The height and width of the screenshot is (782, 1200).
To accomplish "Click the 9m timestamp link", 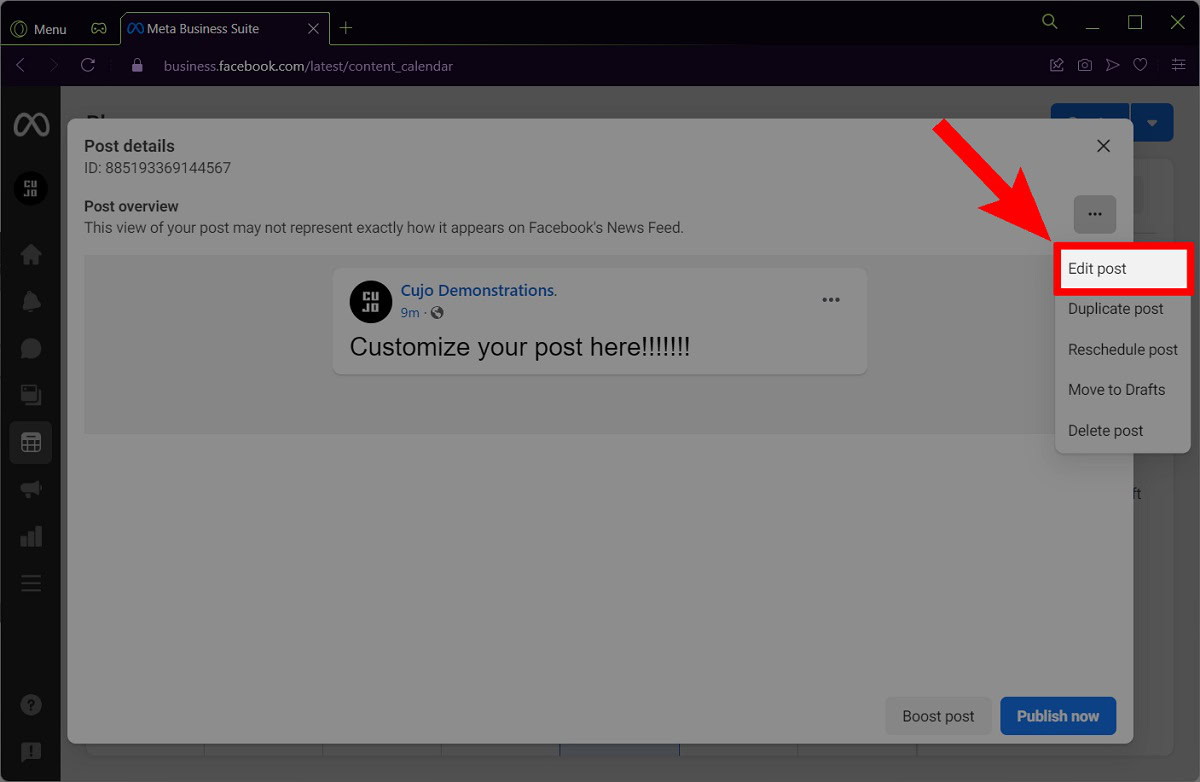I will coord(410,313).
